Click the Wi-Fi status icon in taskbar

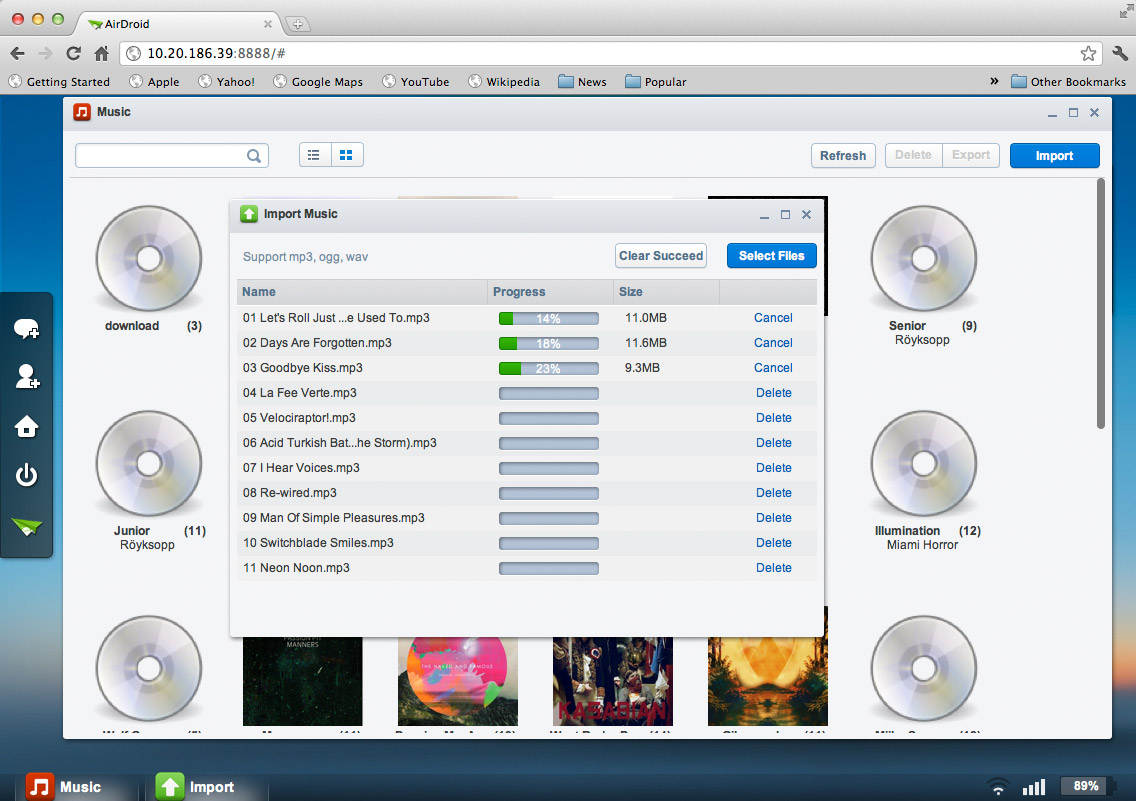coord(997,786)
